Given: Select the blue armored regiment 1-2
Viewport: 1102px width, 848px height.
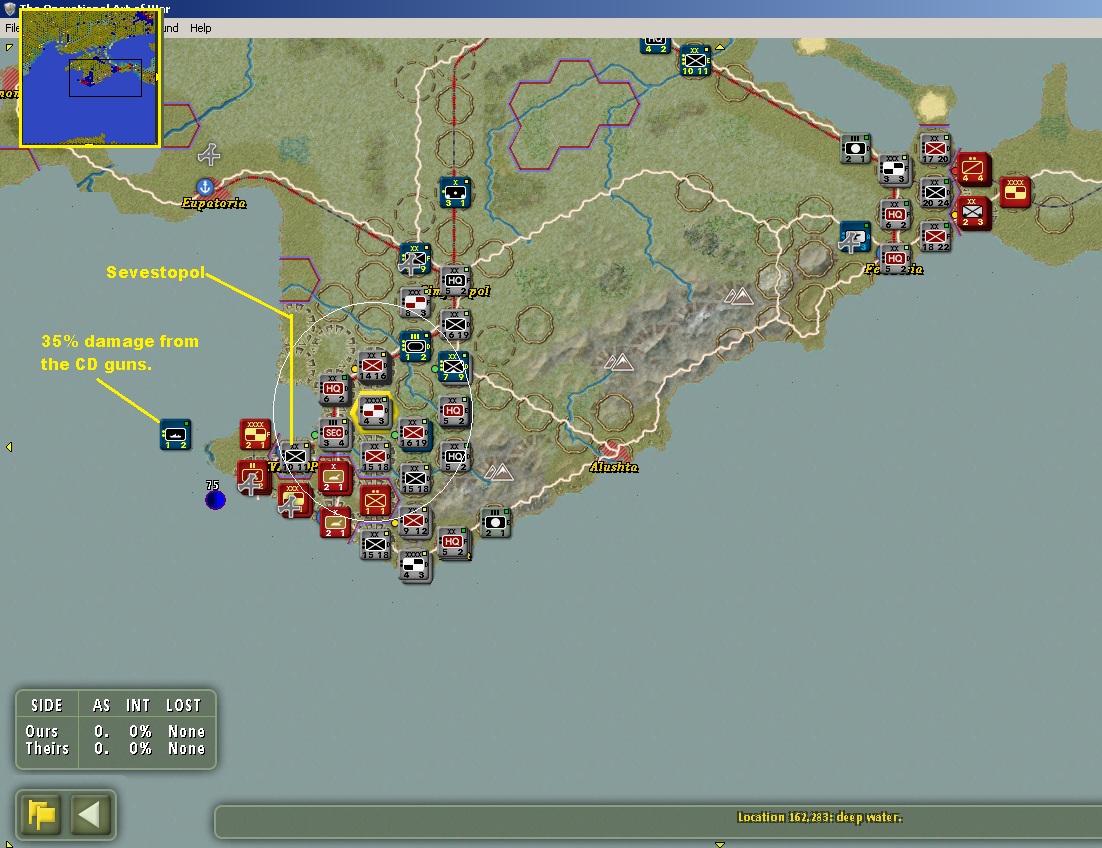Looking at the screenshot, I should tap(415, 347).
